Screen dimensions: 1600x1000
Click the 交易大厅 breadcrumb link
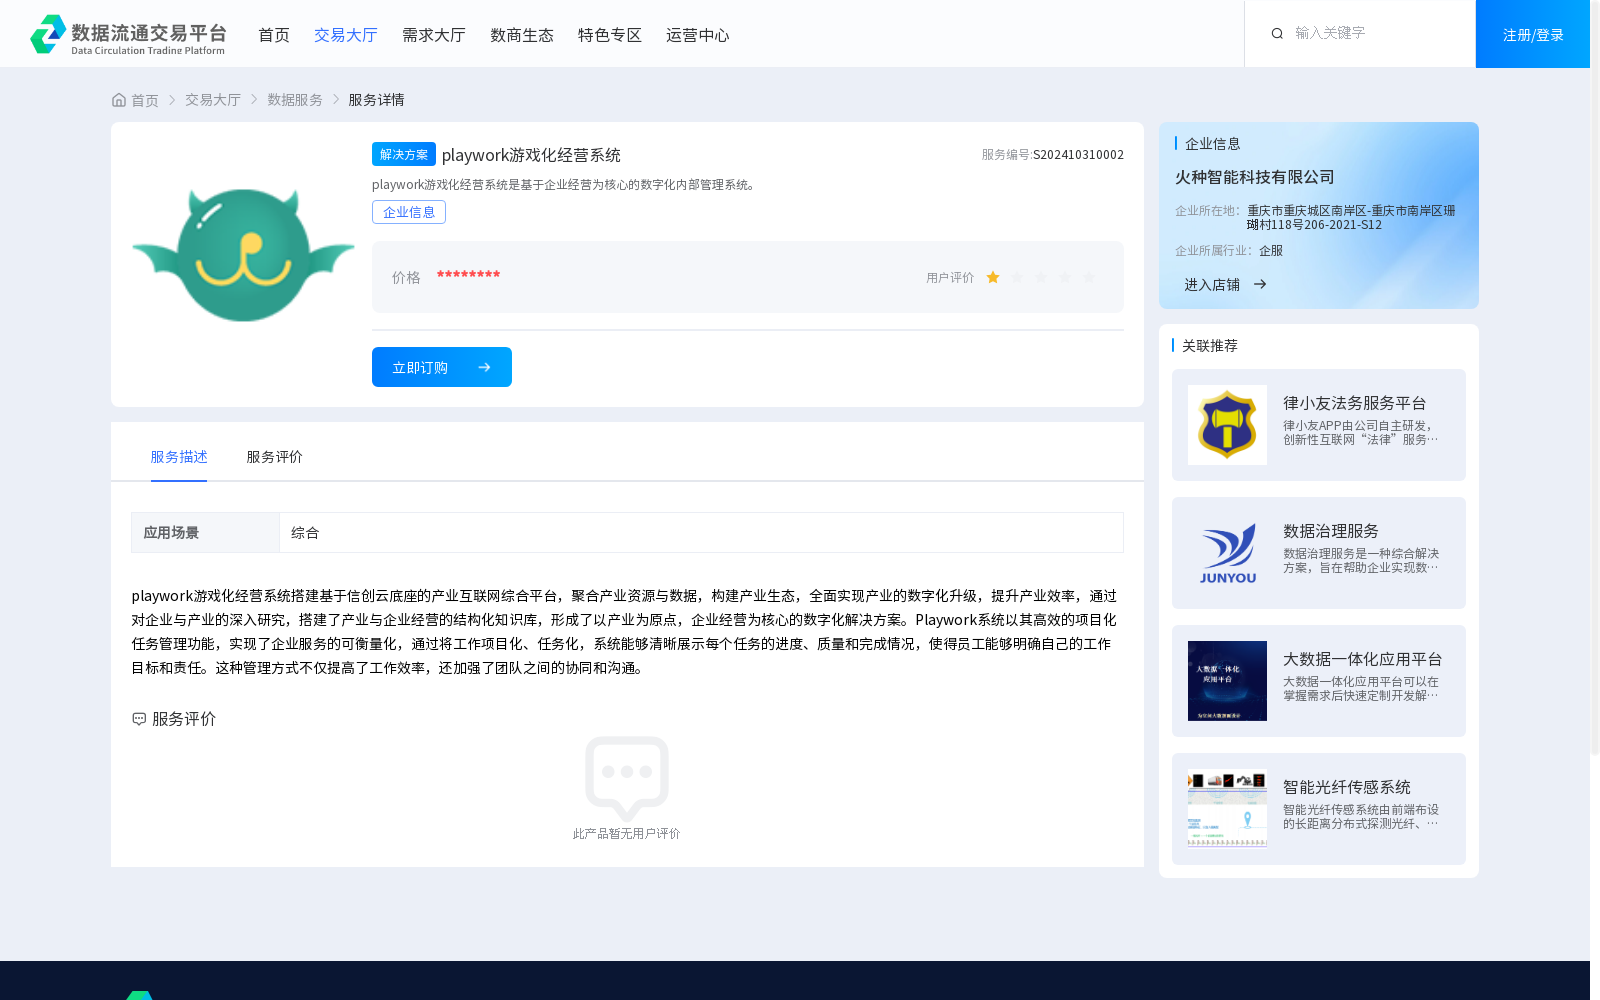pos(213,100)
